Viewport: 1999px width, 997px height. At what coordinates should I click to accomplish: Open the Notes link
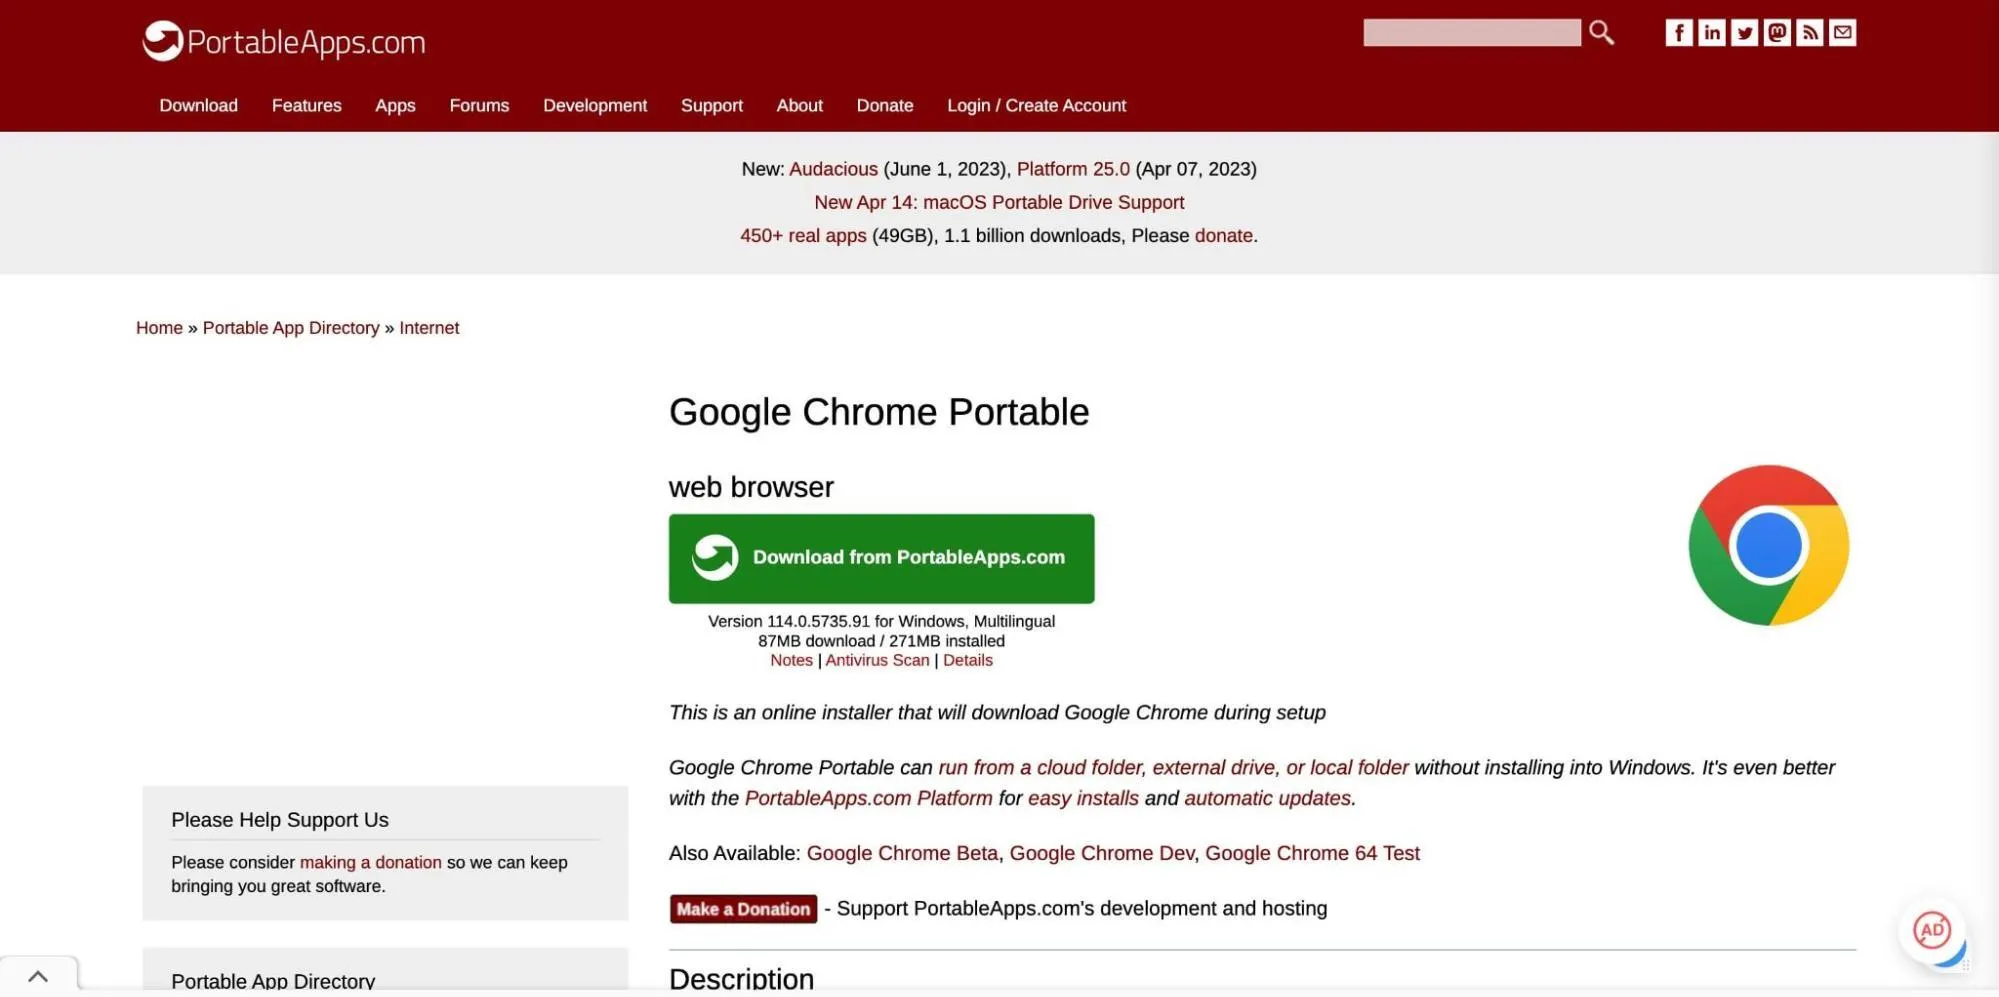pos(791,660)
